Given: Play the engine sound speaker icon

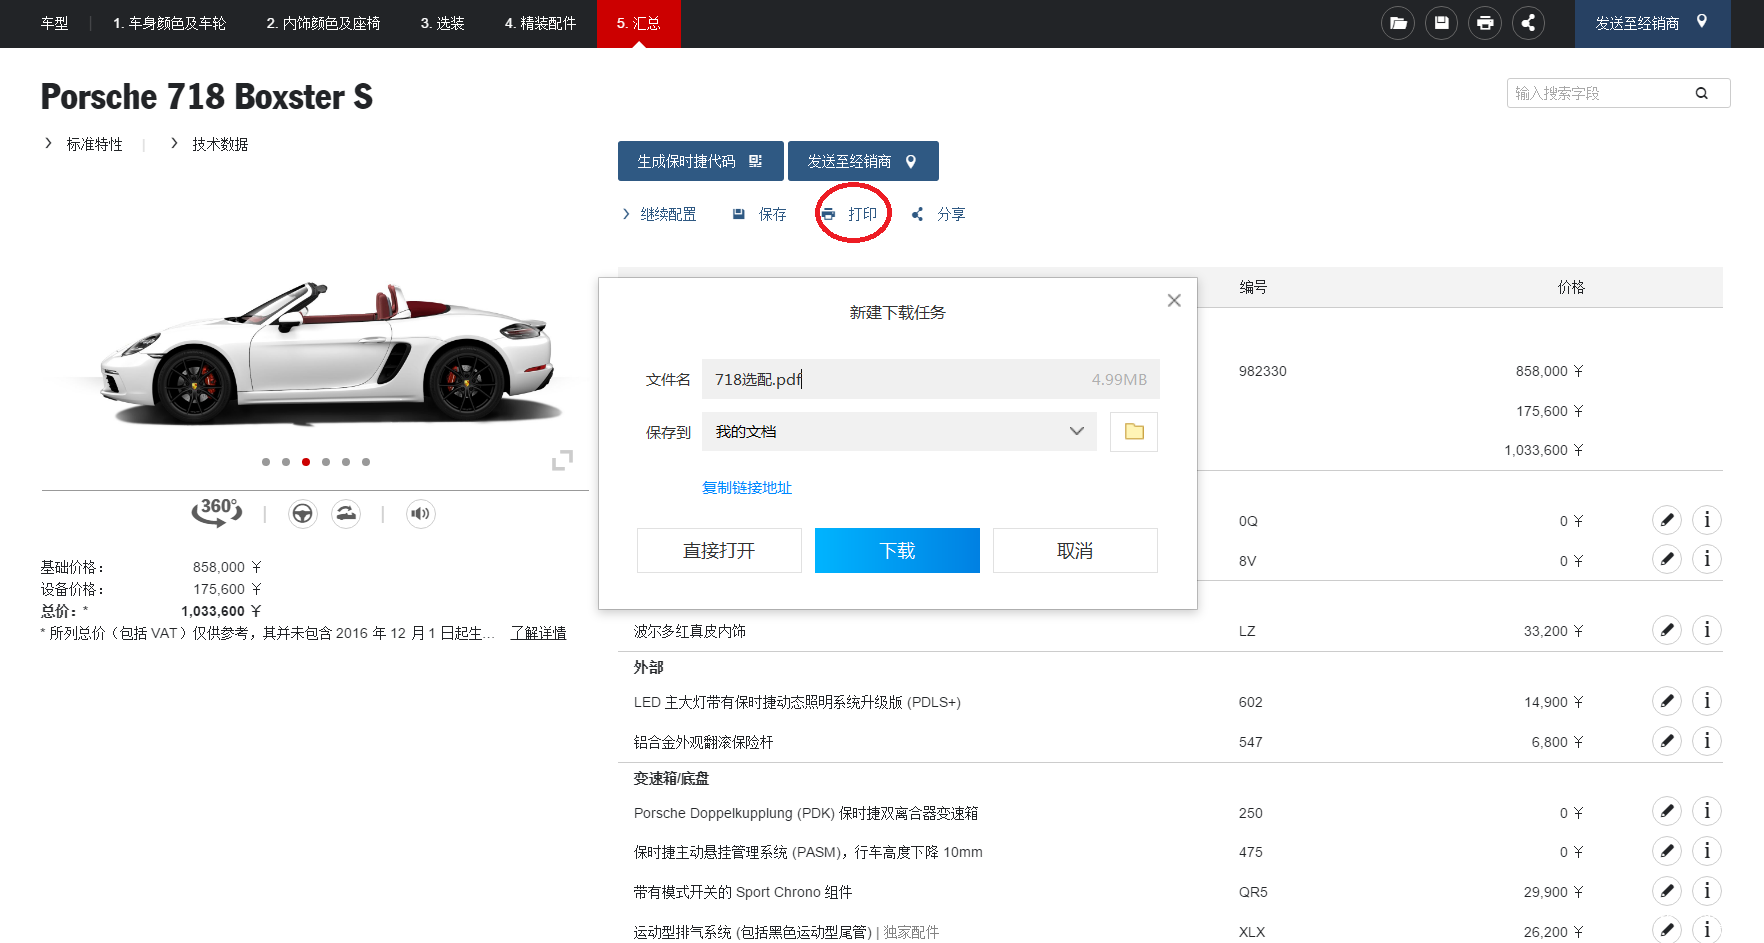Looking at the screenshot, I should (421, 514).
